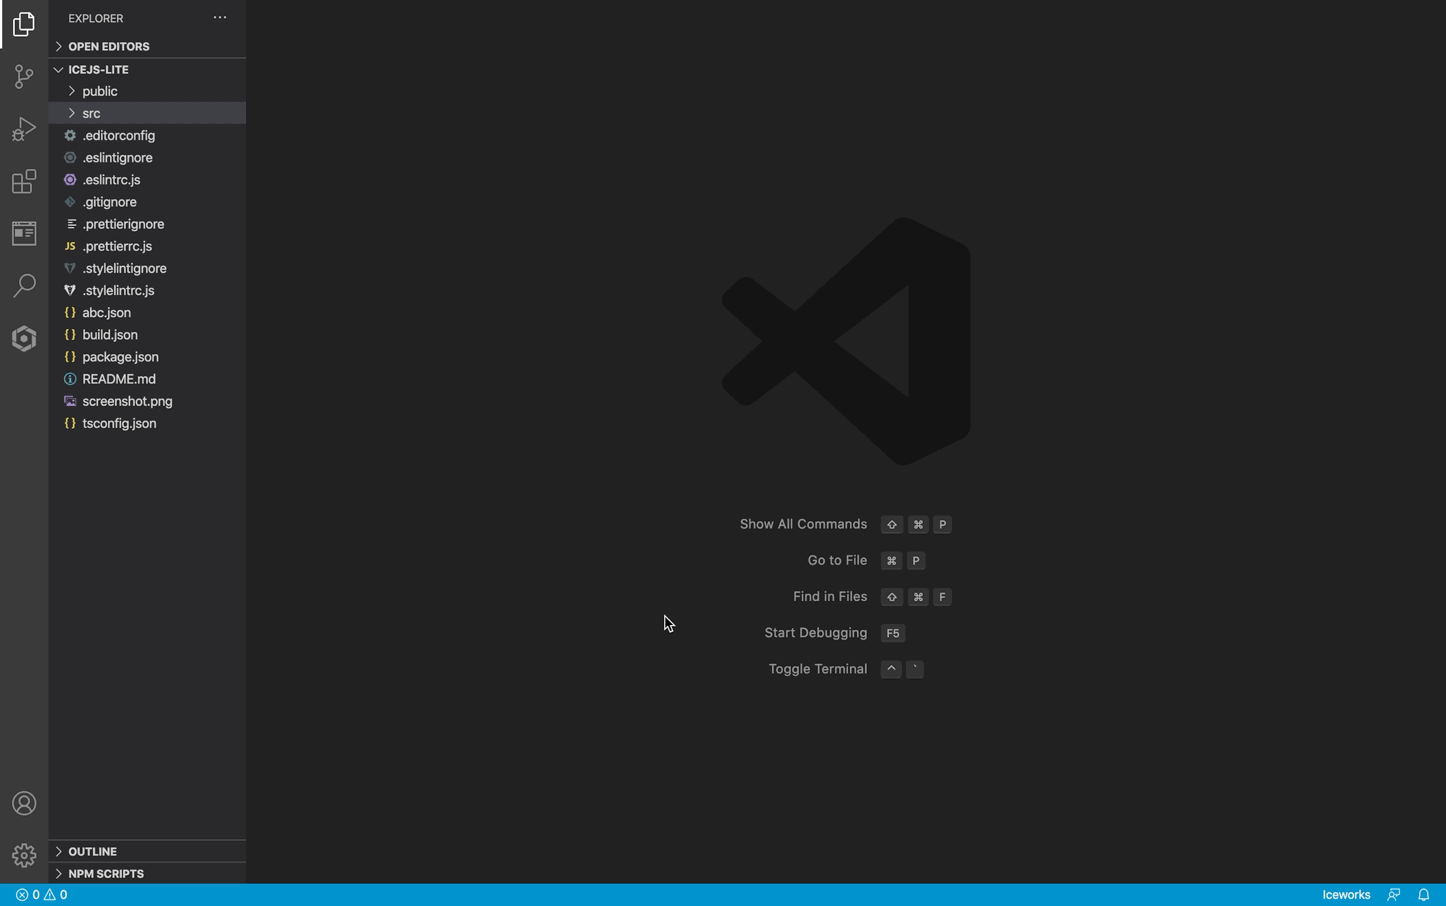Open the README.md file

(x=147, y=379)
